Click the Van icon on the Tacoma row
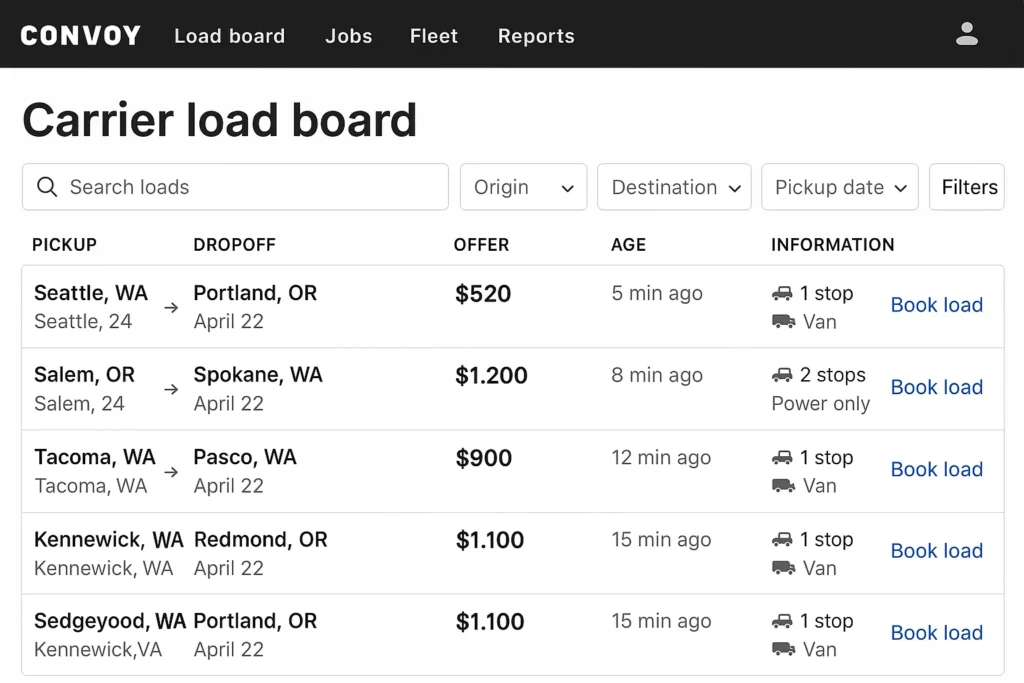This screenshot has height=683, width=1024. click(x=782, y=486)
